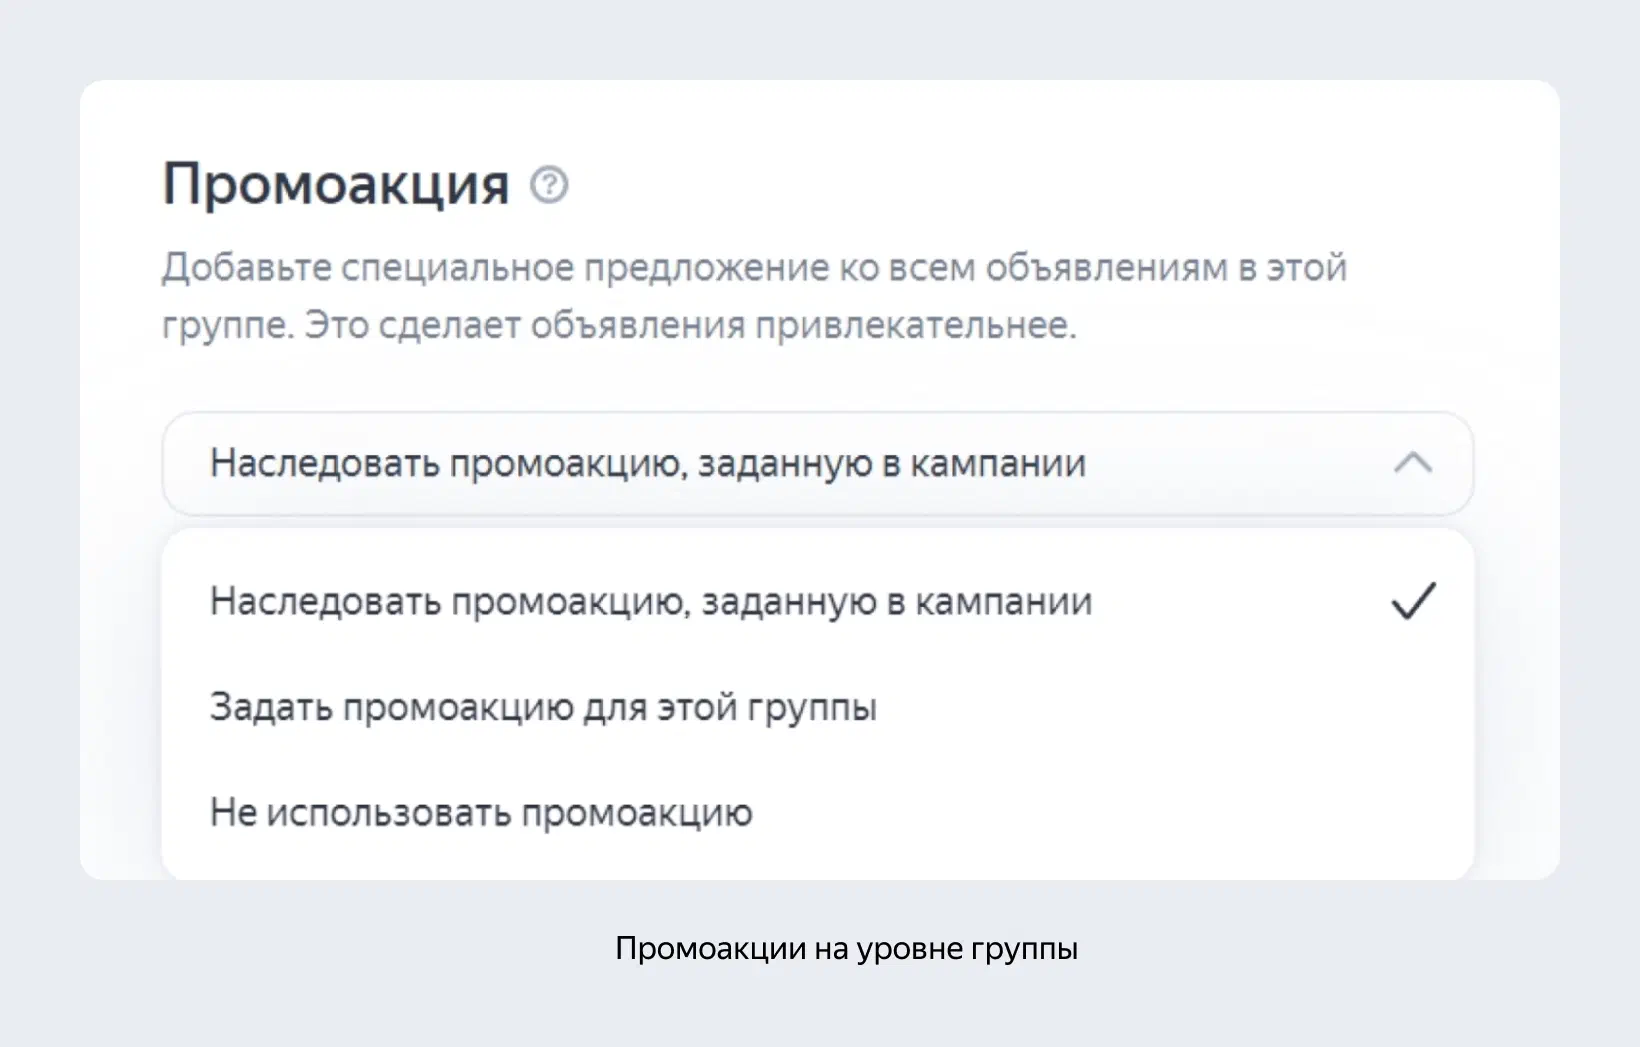Screen dimensions: 1640x1047
Task: Open the help tooltip beside Промоакция heading
Action: pos(549,185)
